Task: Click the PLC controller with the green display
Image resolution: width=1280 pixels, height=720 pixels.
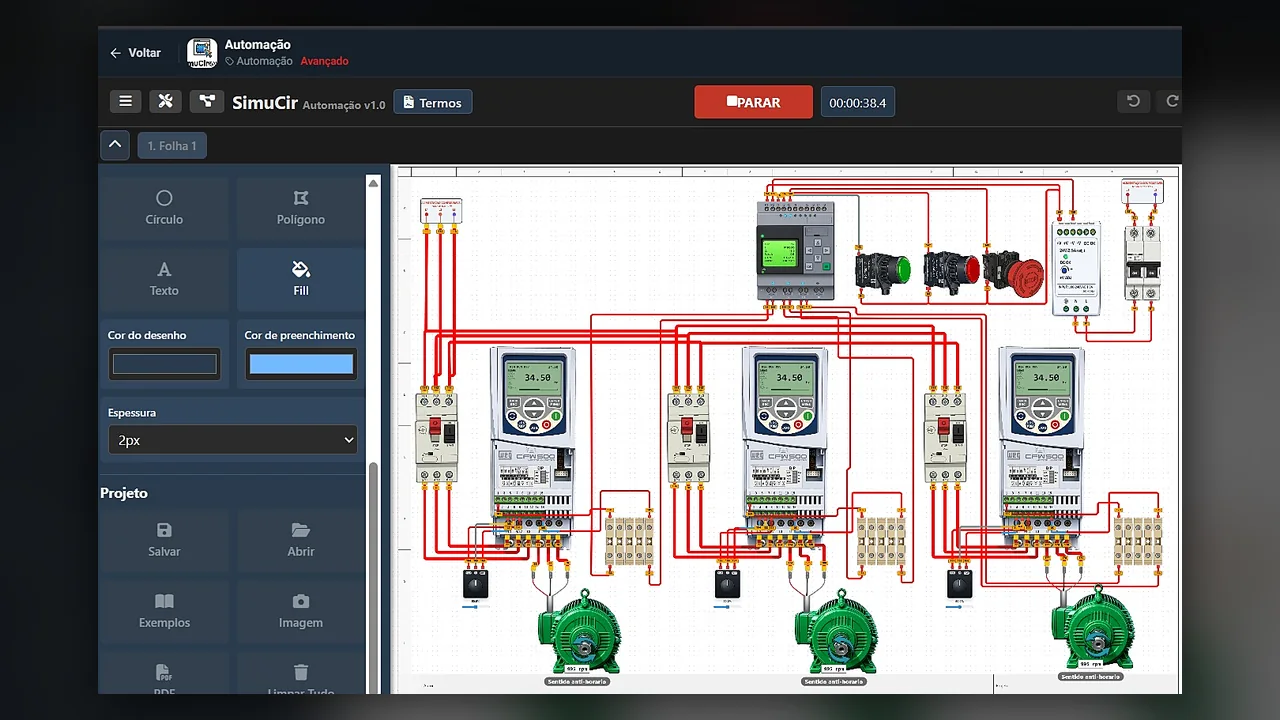Action: (795, 251)
